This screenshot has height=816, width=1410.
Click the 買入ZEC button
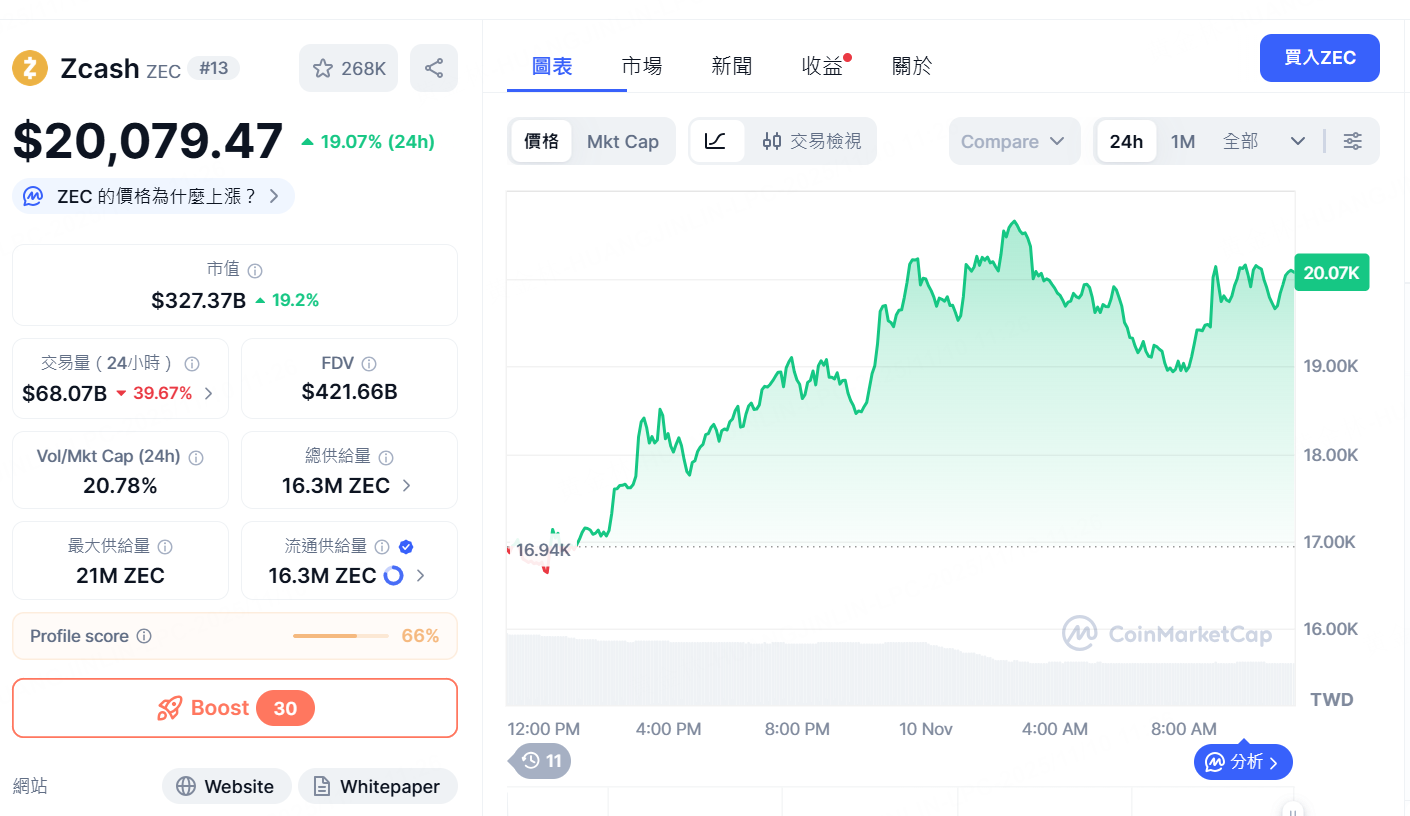[1319, 58]
